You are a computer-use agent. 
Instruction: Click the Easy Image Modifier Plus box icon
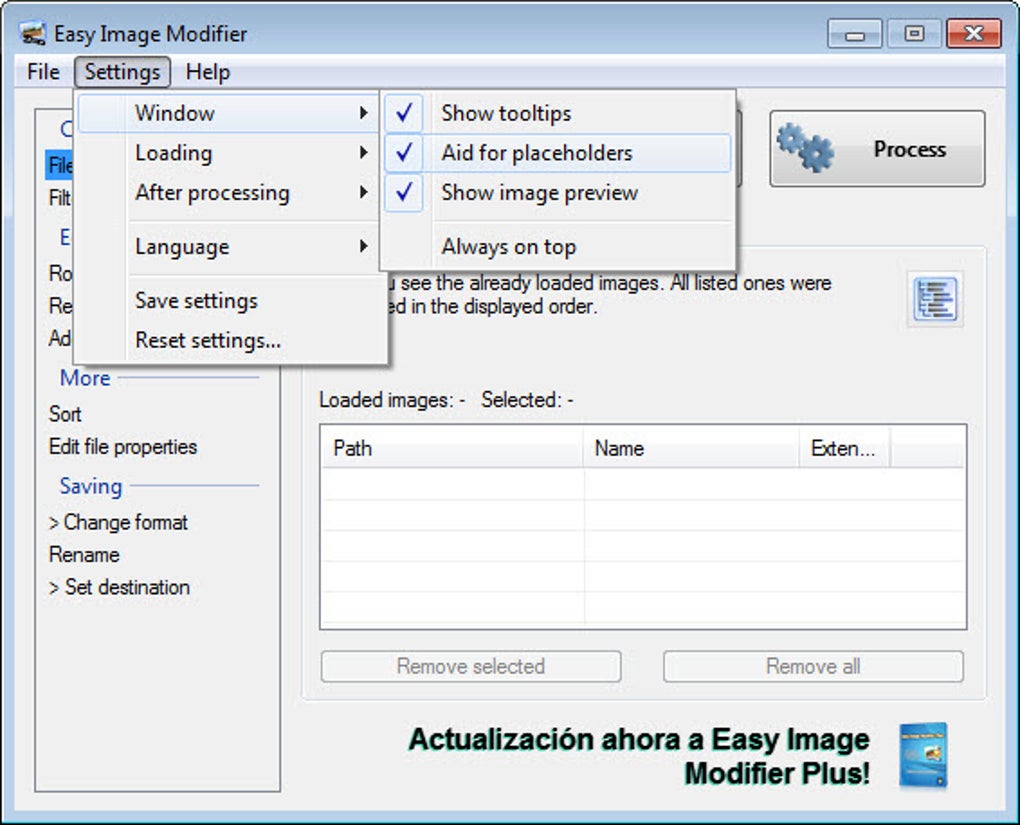923,756
